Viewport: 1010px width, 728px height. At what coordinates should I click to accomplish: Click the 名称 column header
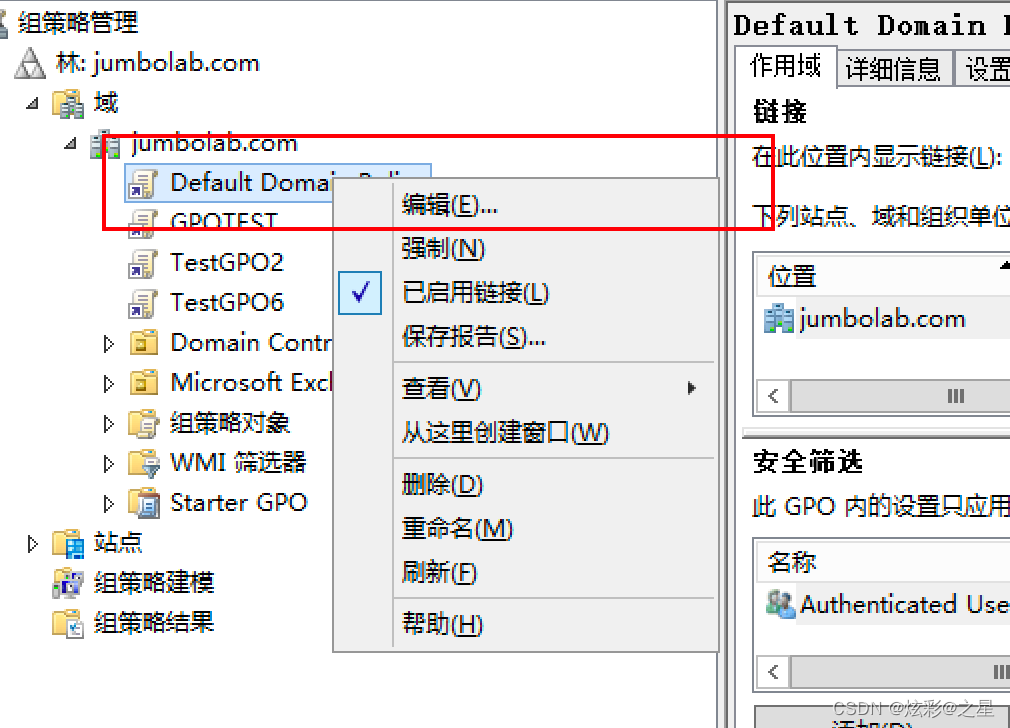coord(882,562)
